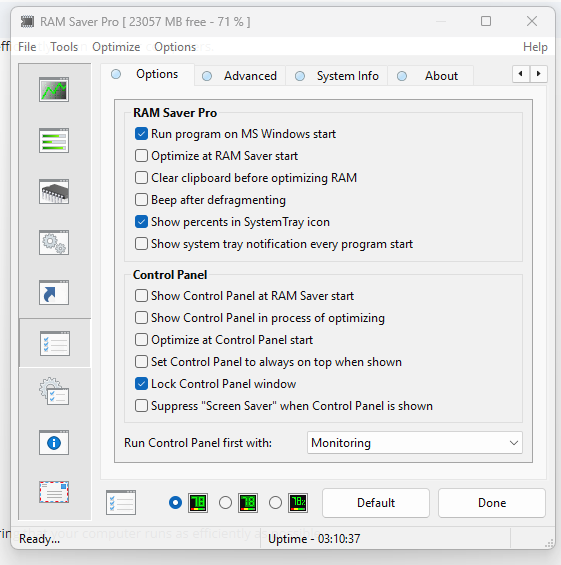561x565 pixels.
Task: Open the mail envelope sidebar icon
Action: pos(54,492)
